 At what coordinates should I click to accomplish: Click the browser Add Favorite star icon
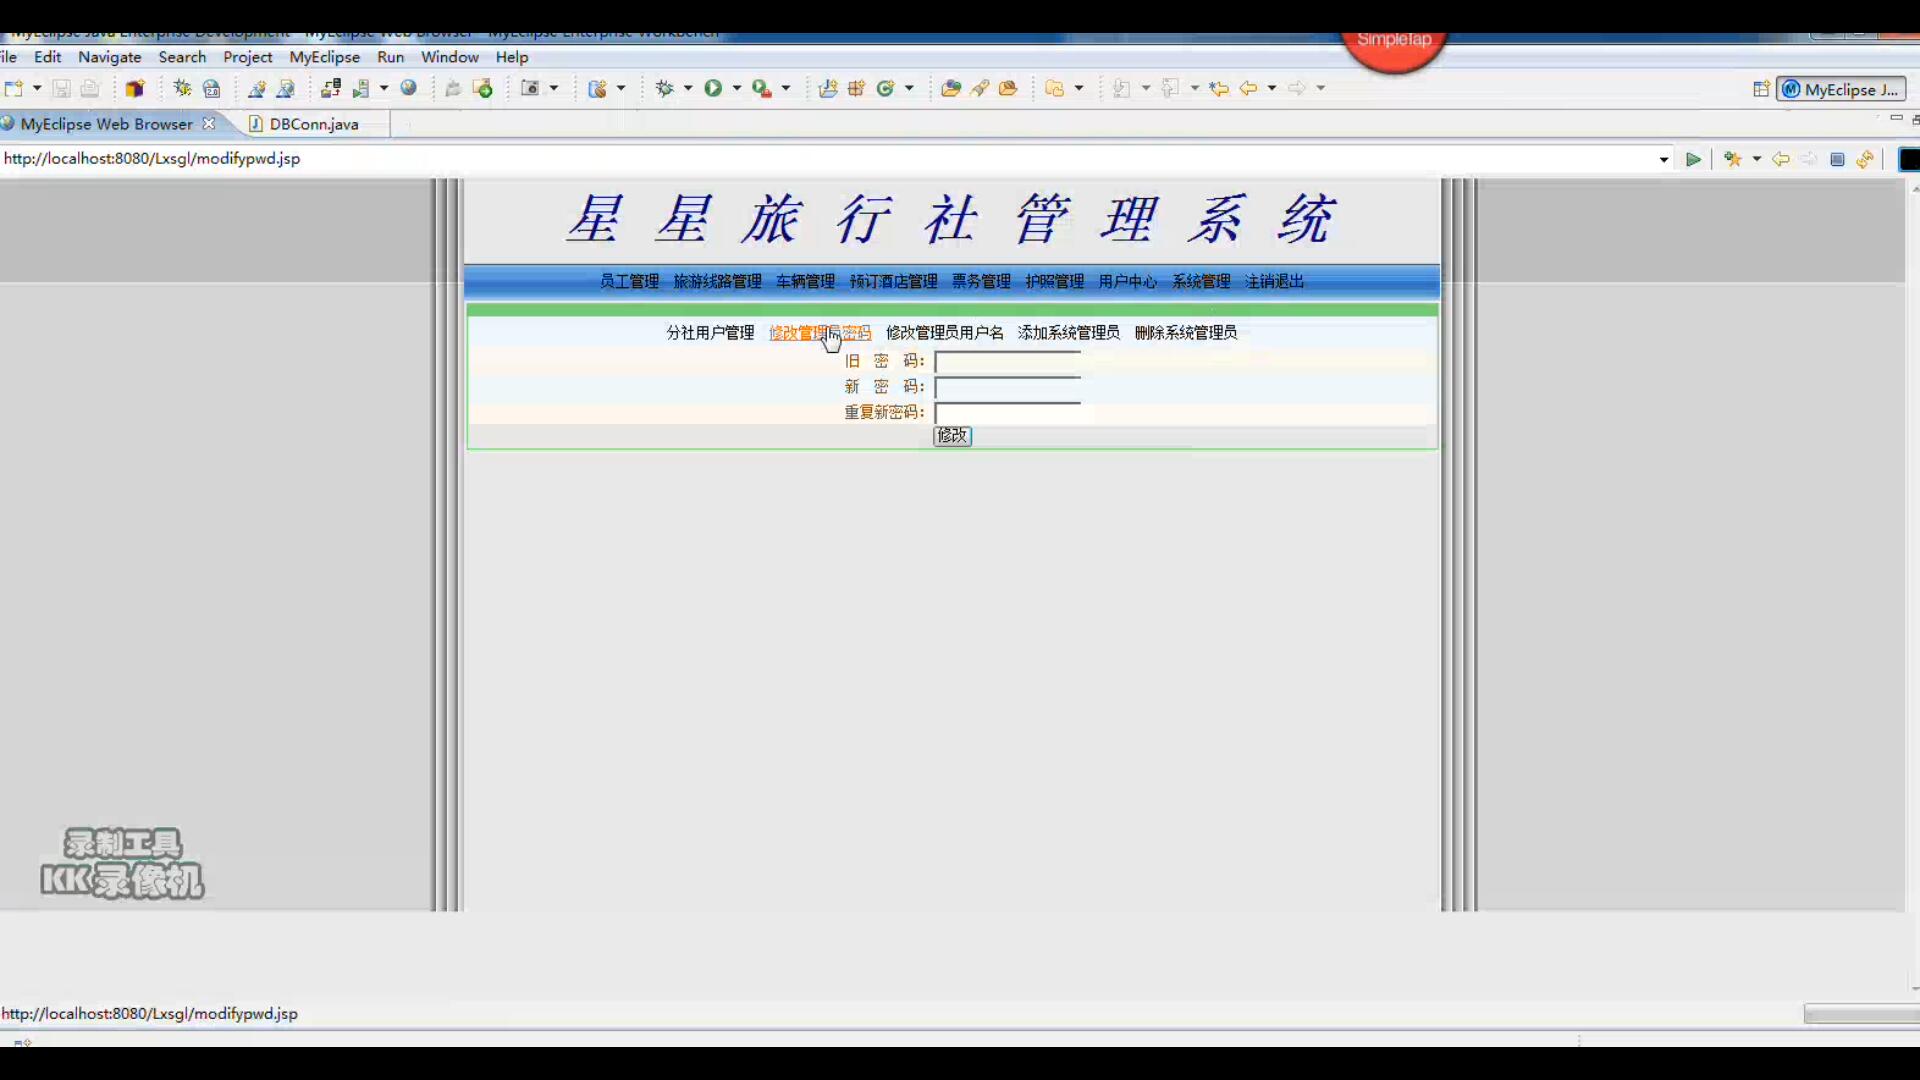(1733, 160)
